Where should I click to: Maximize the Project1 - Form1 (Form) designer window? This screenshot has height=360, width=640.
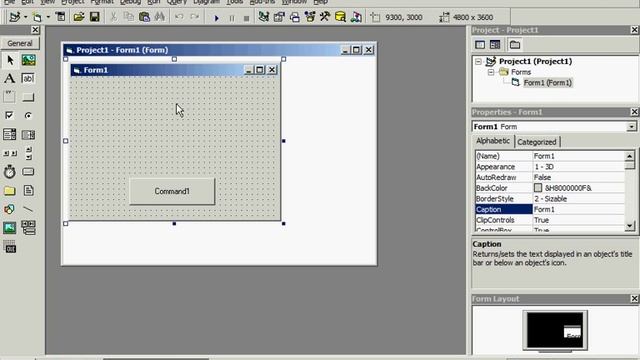point(356,50)
